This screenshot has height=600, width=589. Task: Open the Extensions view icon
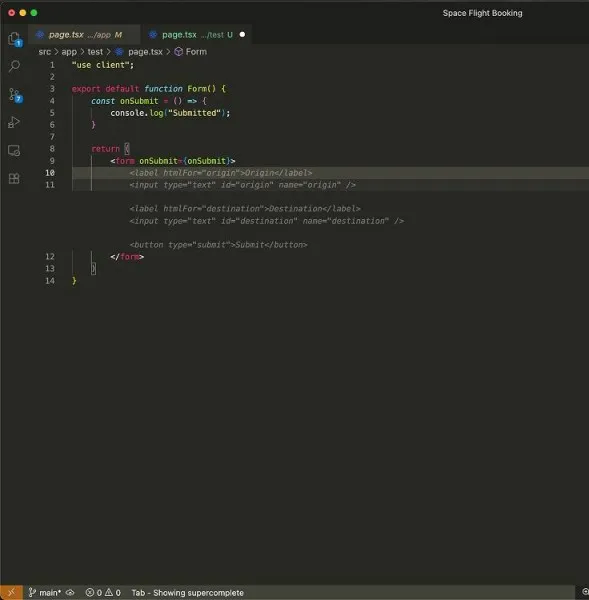tap(14, 178)
